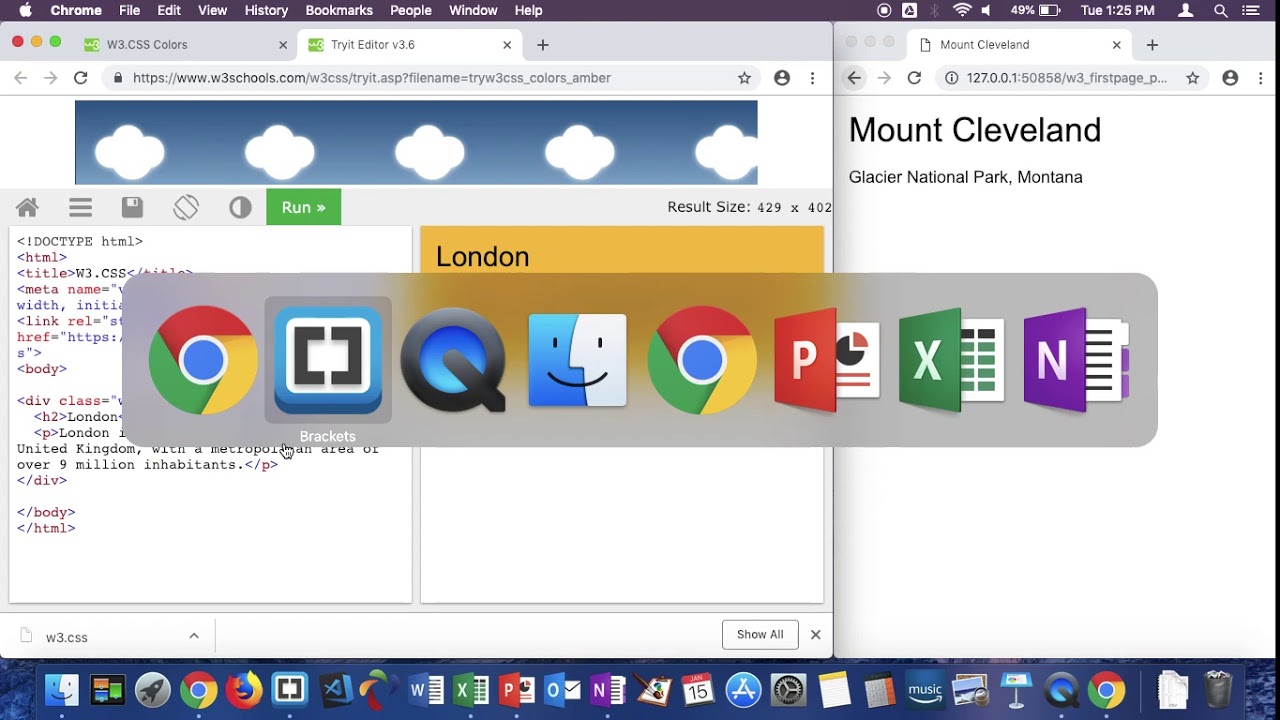Screen dimensions: 1280x720
Task: Select the Chrome icon left of Brackets in switcher
Action: (x=203, y=360)
